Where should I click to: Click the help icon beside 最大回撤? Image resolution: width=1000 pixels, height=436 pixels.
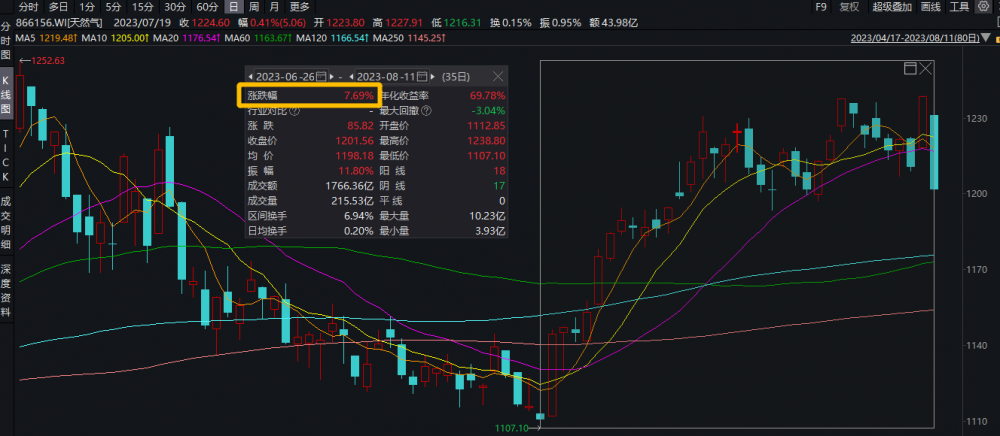click(x=427, y=111)
